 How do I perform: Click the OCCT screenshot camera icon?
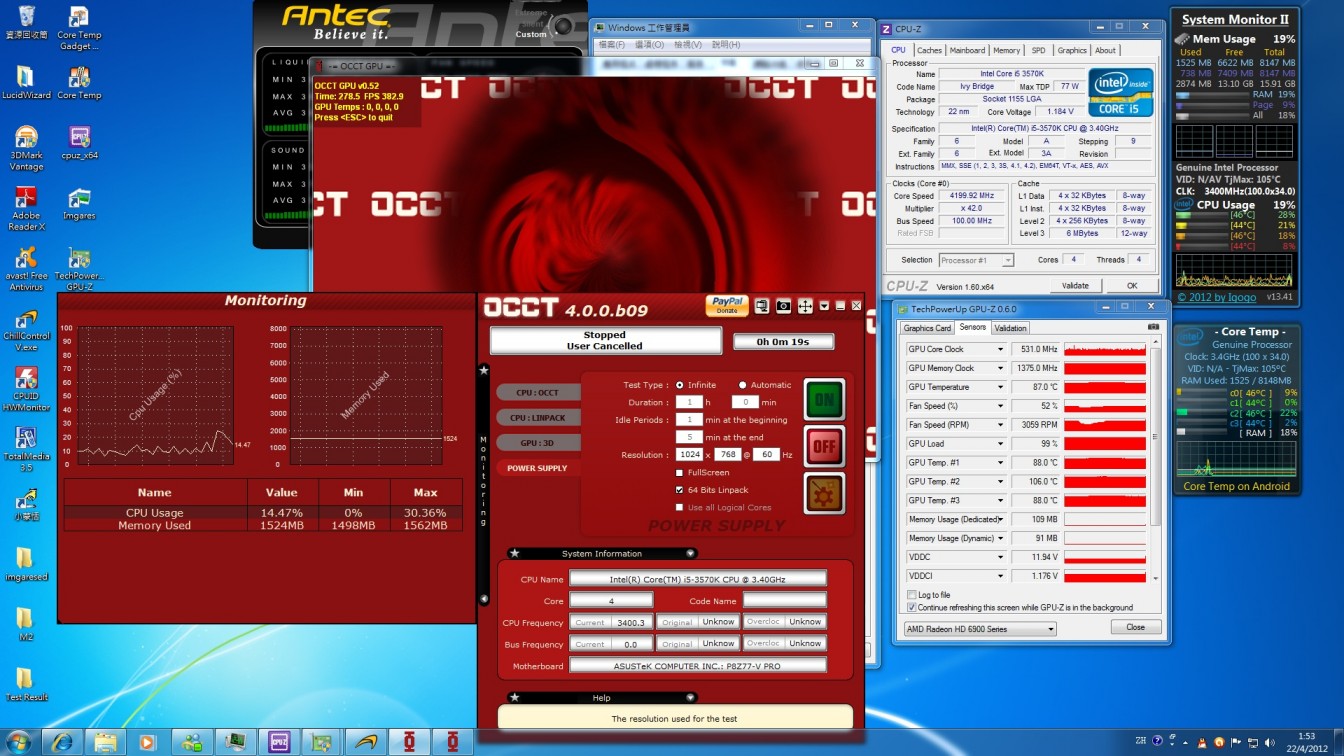tap(783, 306)
